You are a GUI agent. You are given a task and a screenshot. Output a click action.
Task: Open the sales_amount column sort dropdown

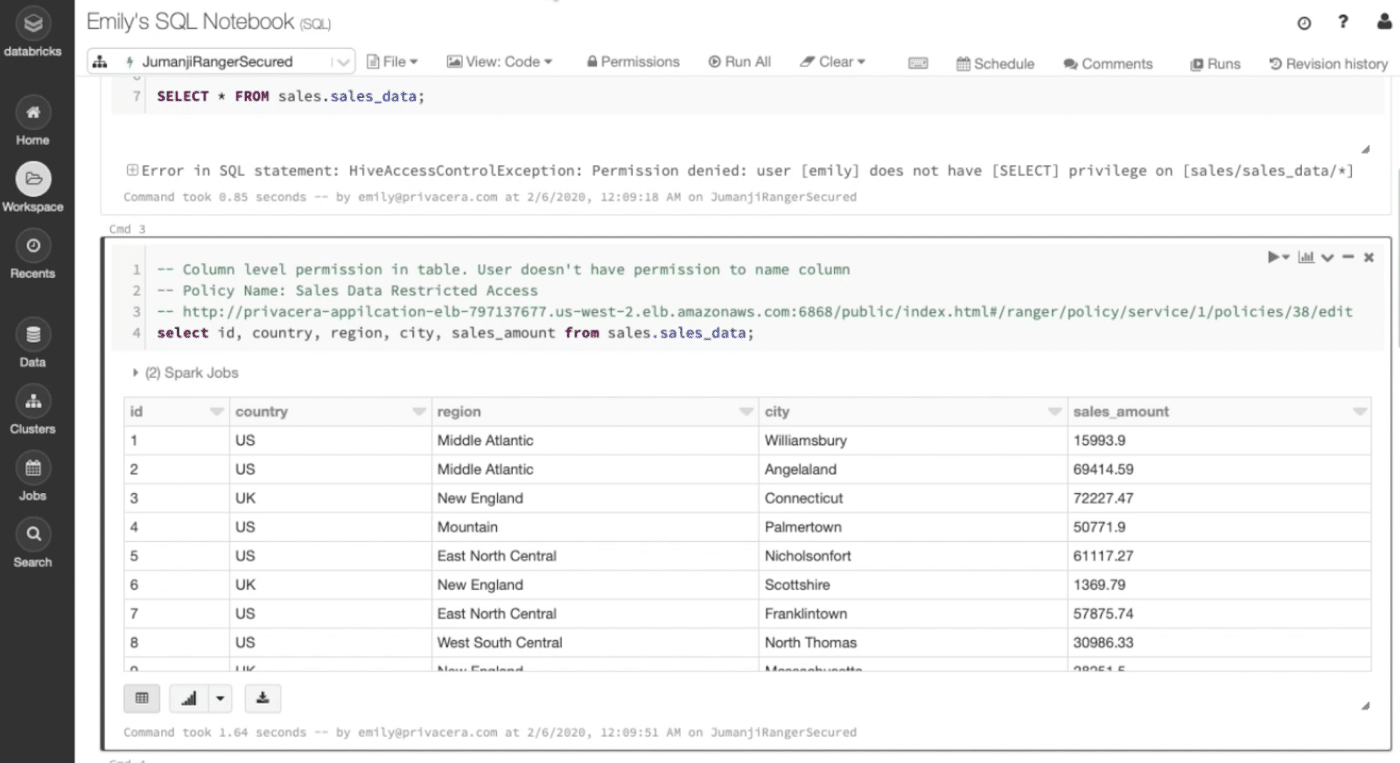tap(1359, 412)
